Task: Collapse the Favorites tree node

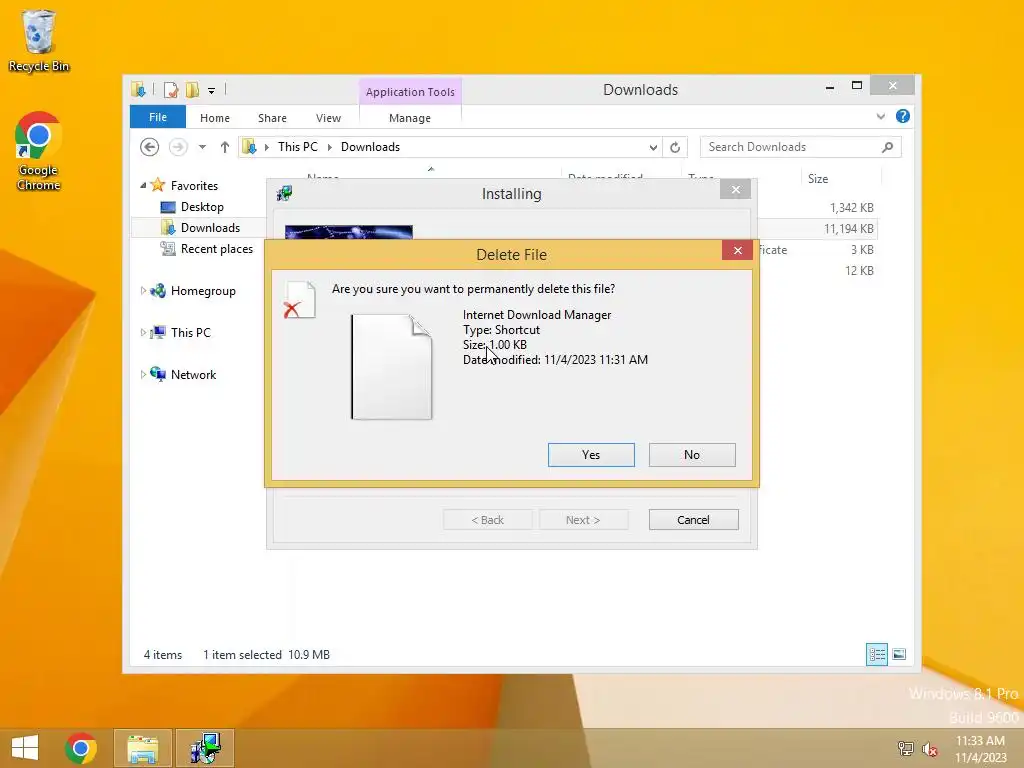Action: [143, 185]
